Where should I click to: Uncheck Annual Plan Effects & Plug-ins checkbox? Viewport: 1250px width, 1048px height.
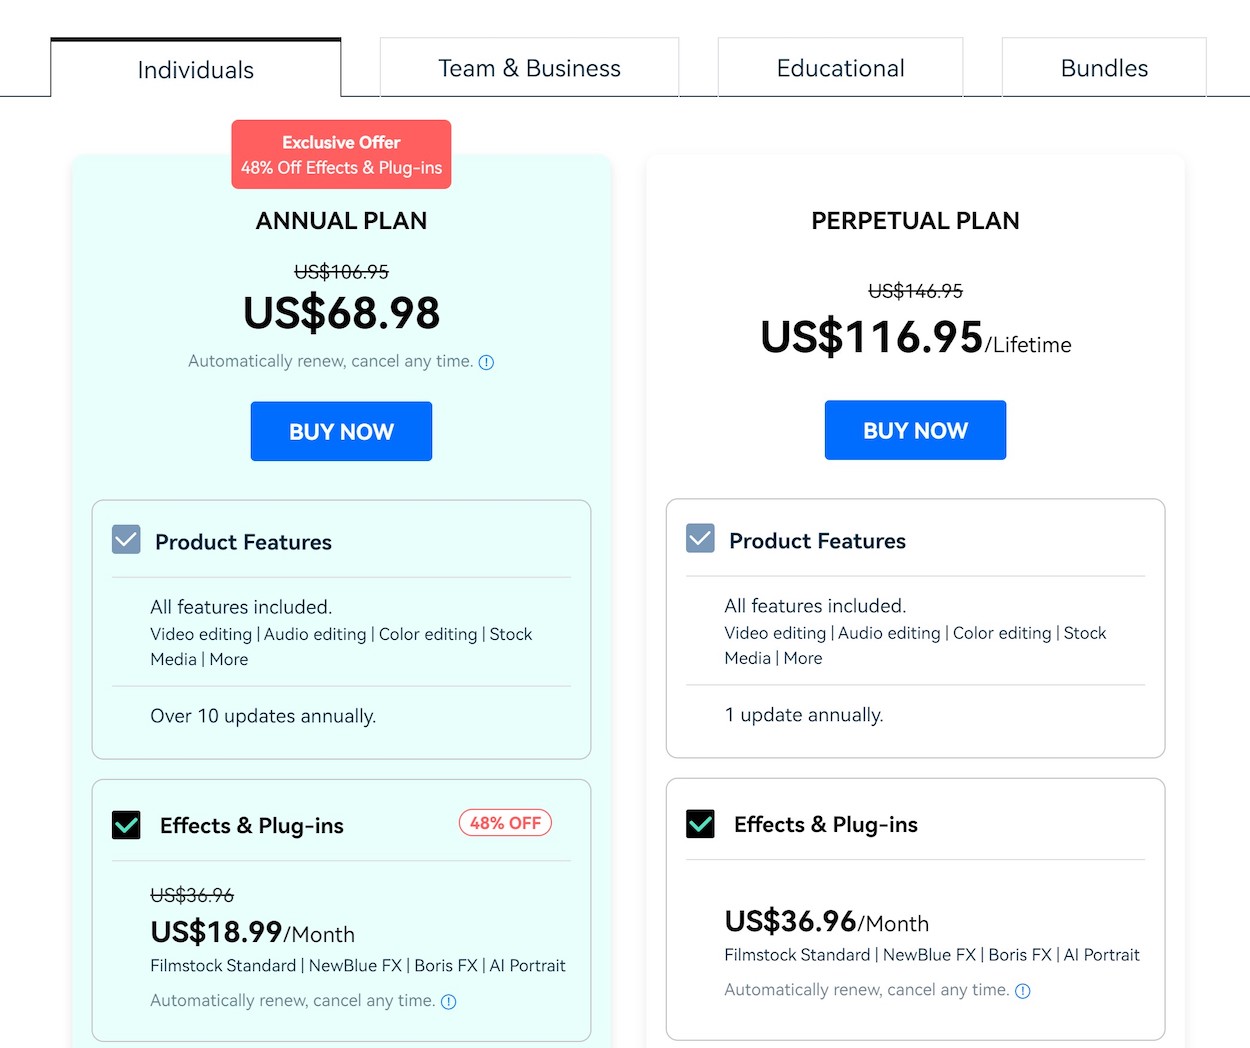126,825
